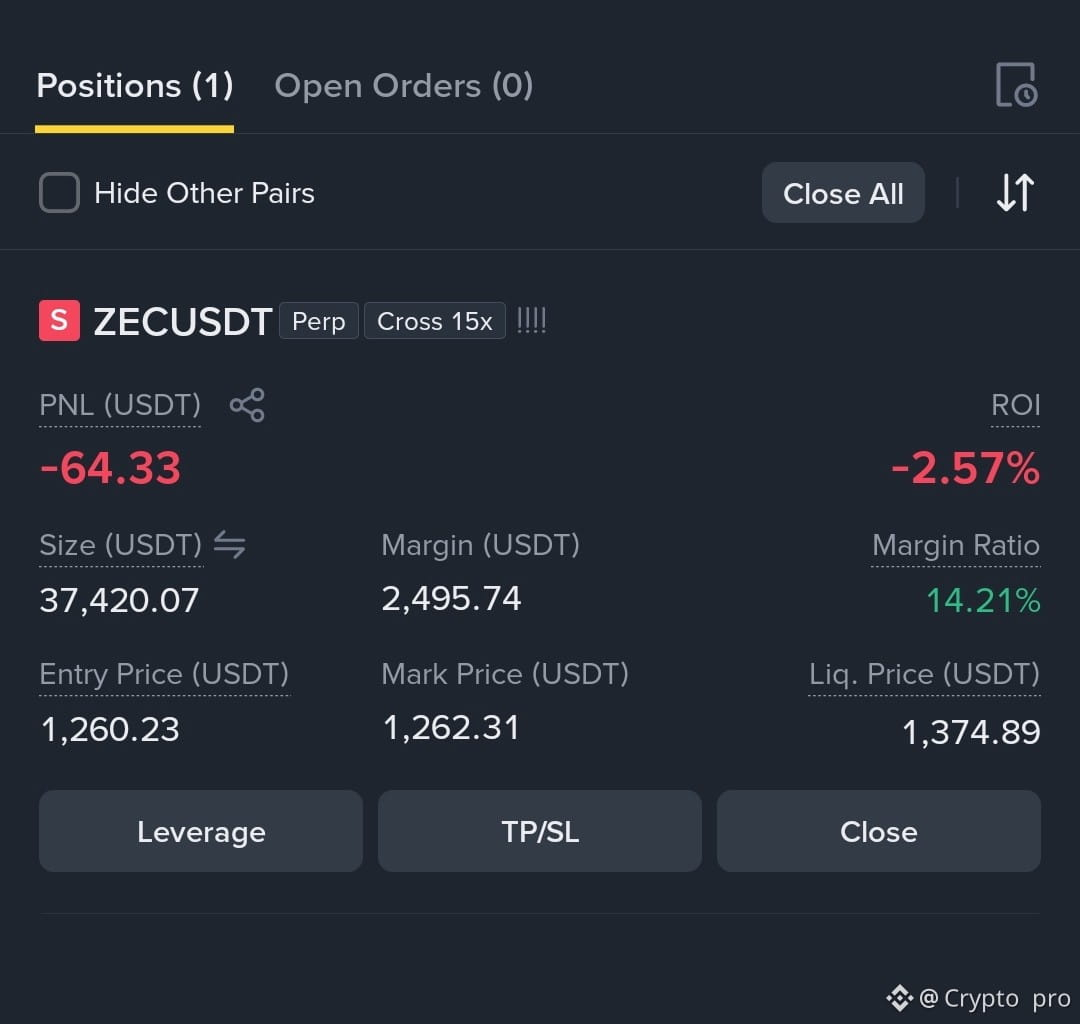
Task: Tap the ADL indicator bars next to Cross 15x
Action: [531, 321]
